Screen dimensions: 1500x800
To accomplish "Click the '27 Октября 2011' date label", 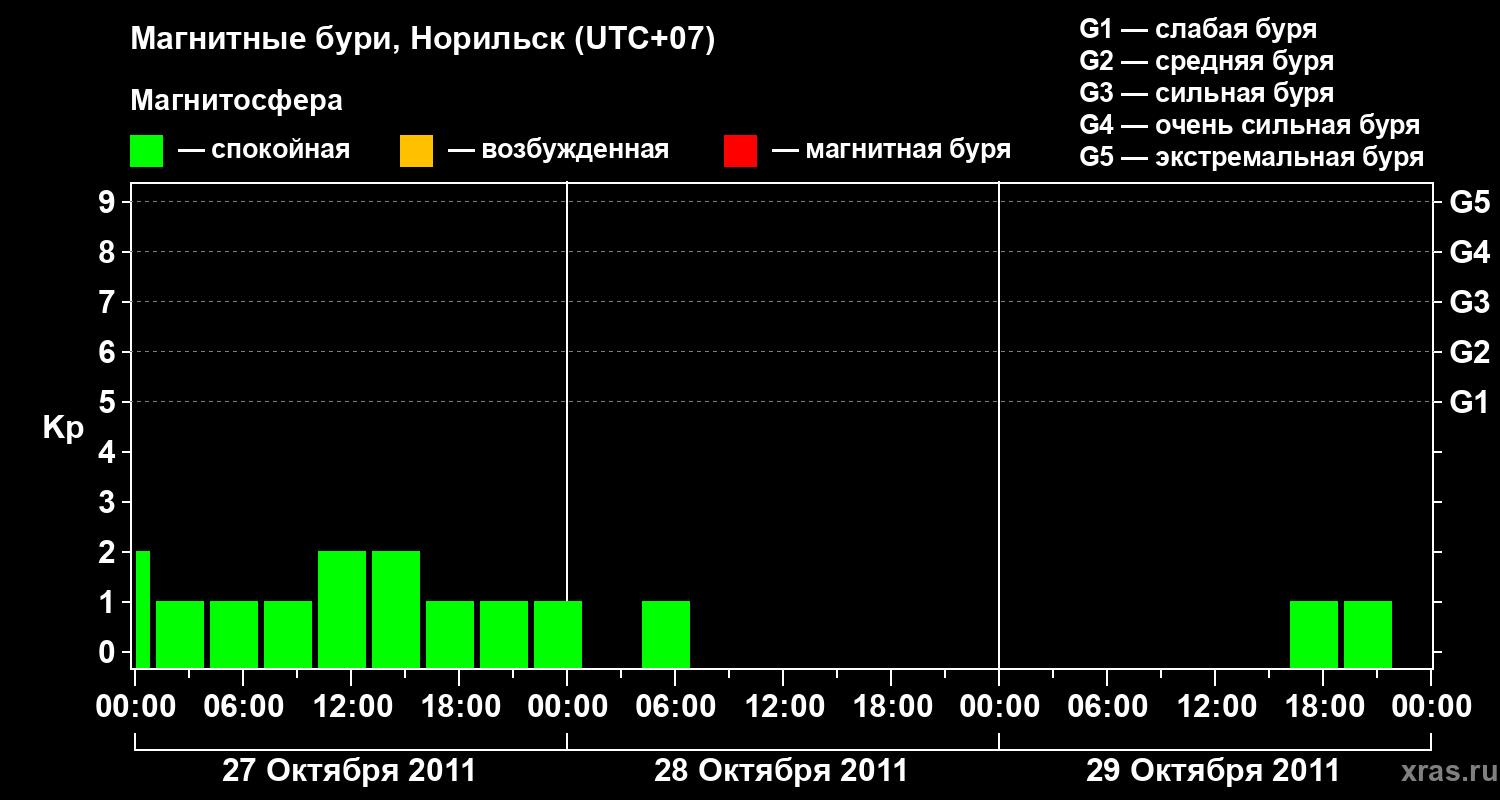I will point(349,771).
